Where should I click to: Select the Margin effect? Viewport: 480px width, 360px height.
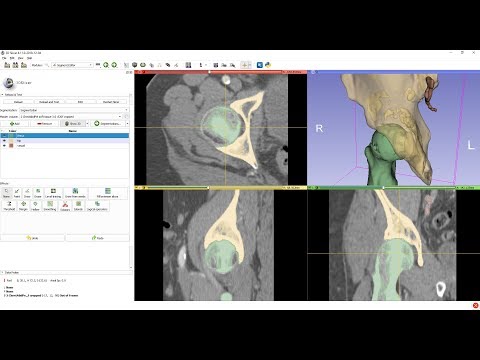tap(23, 206)
